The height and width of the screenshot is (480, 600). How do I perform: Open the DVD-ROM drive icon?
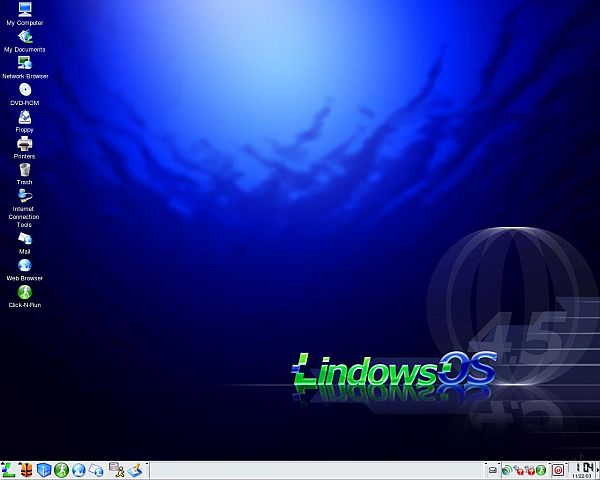click(x=24, y=90)
